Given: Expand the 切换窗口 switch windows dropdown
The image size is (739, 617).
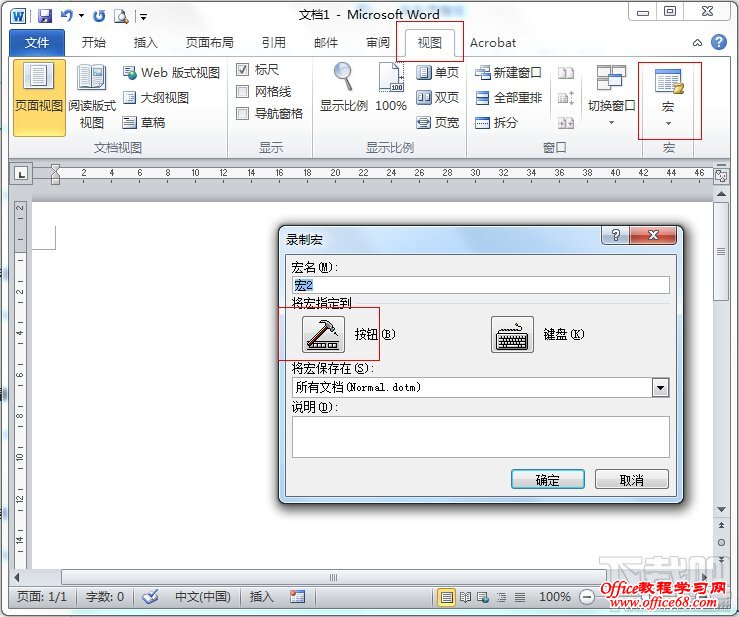Looking at the screenshot, I should (x=611, y=123).
